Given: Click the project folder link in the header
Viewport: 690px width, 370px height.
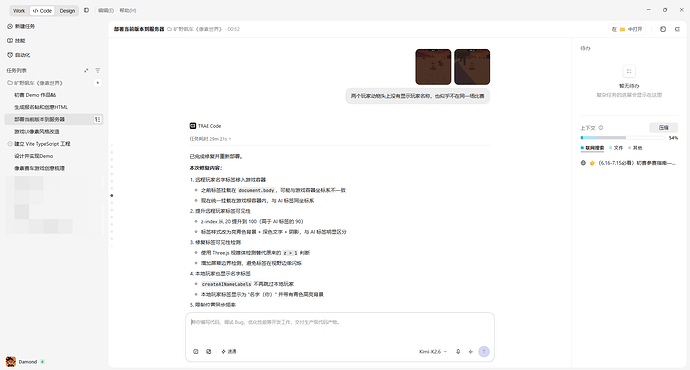Looking at the screenshot, I should pos(194,29).
